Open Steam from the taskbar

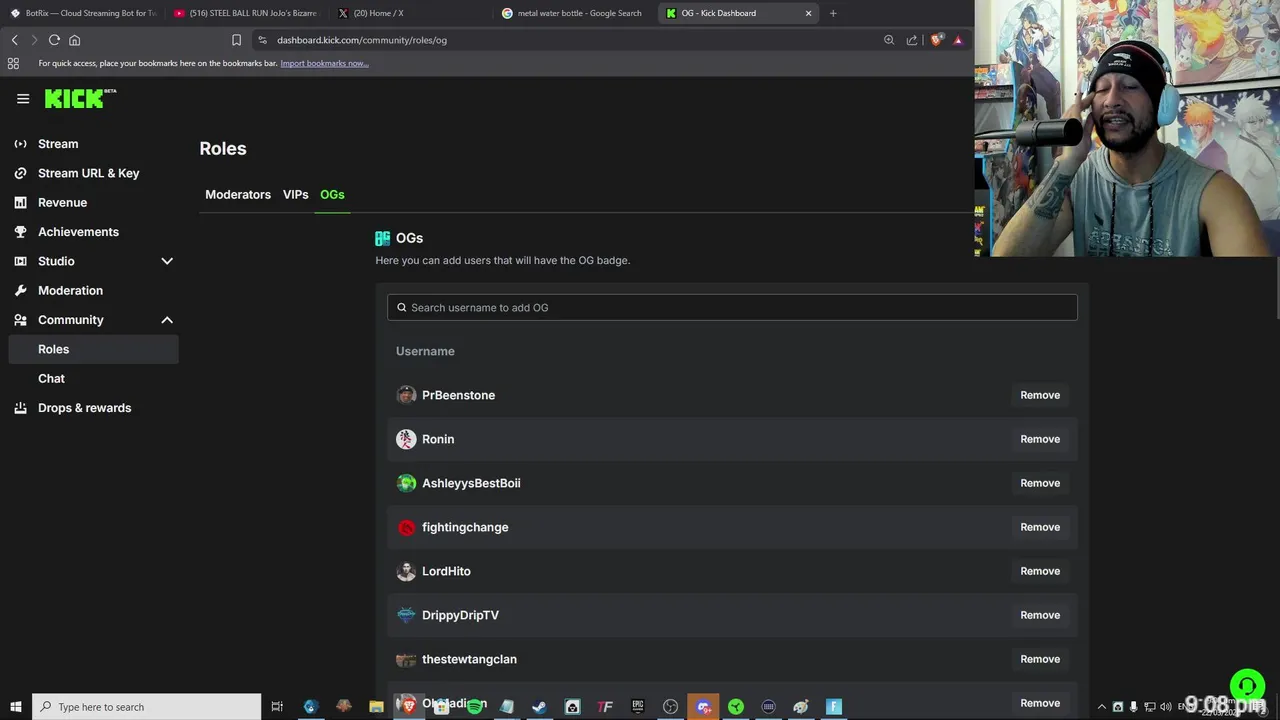pyautogui.click(x=539, y=707)
